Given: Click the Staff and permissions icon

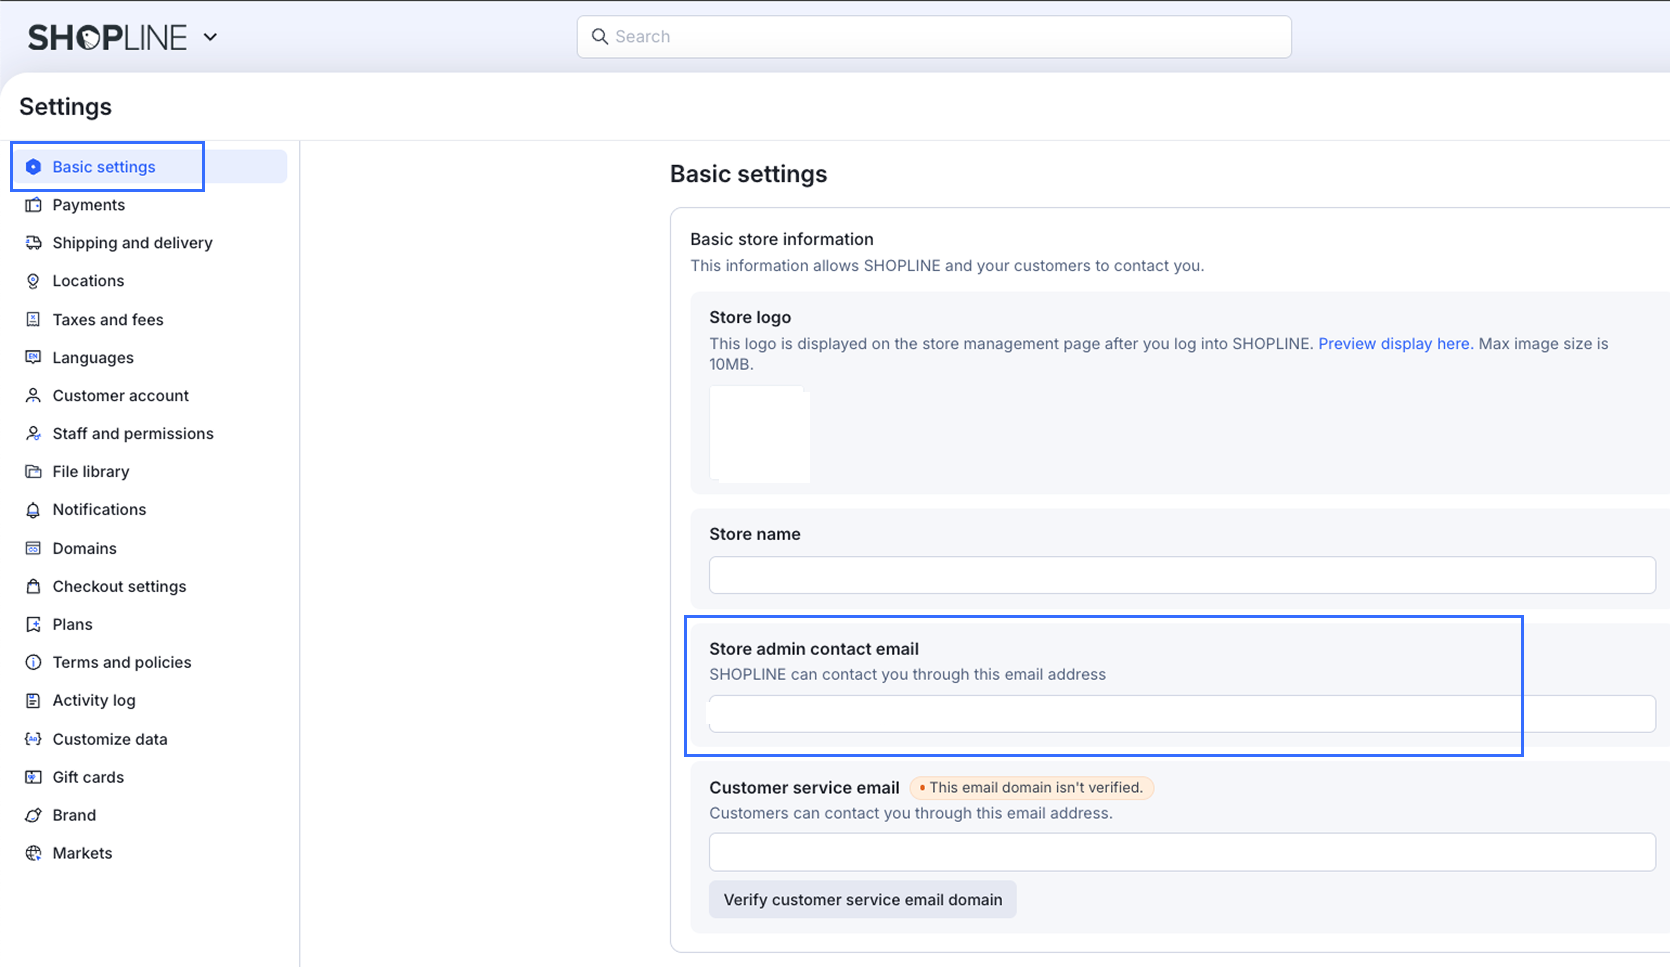Looking at the screenshot, I should pyautogui.click(x=33, y=434).
